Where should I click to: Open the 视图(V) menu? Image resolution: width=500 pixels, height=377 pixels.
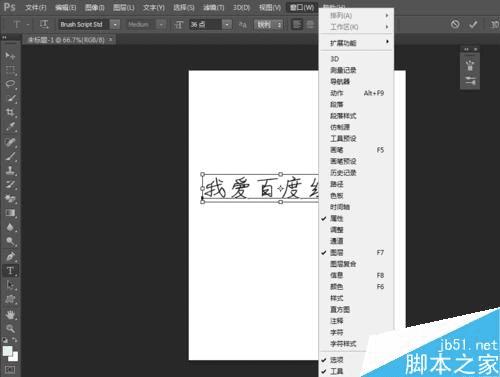click(x=270, y=7)
